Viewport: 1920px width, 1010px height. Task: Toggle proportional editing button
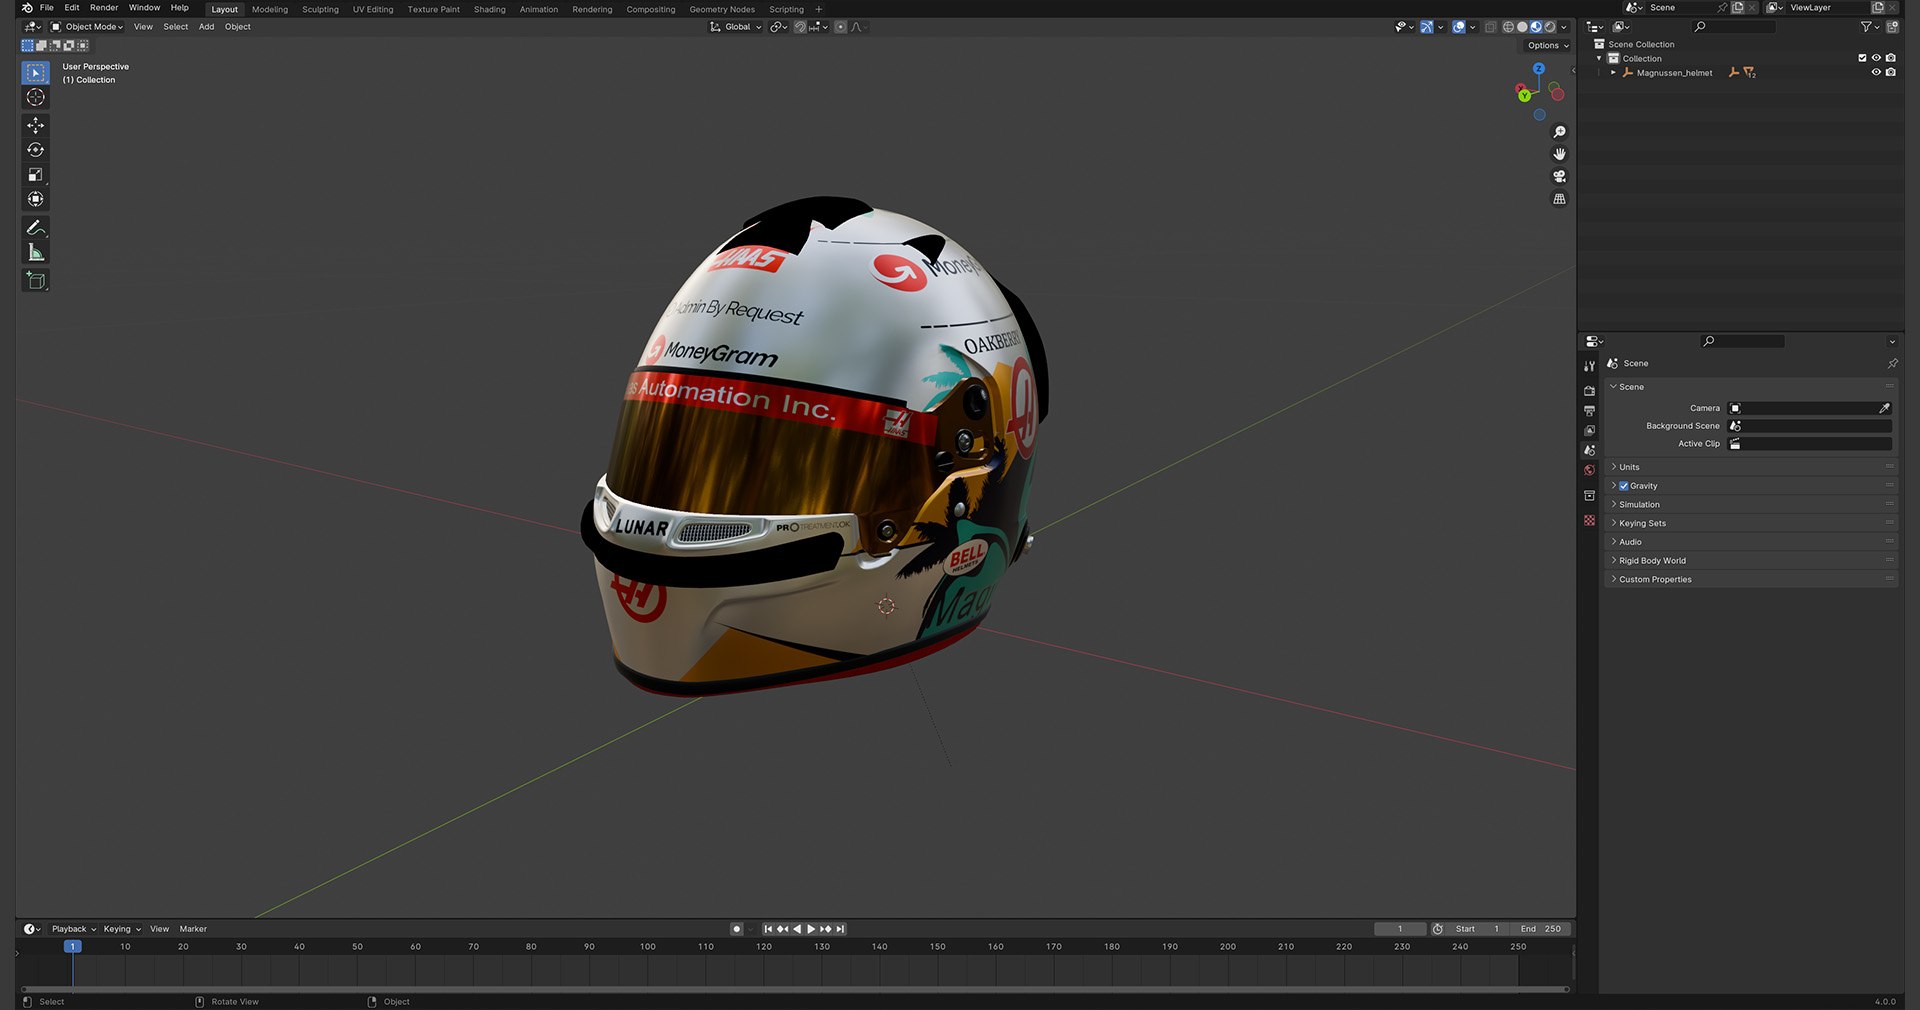tap(840, 27)
